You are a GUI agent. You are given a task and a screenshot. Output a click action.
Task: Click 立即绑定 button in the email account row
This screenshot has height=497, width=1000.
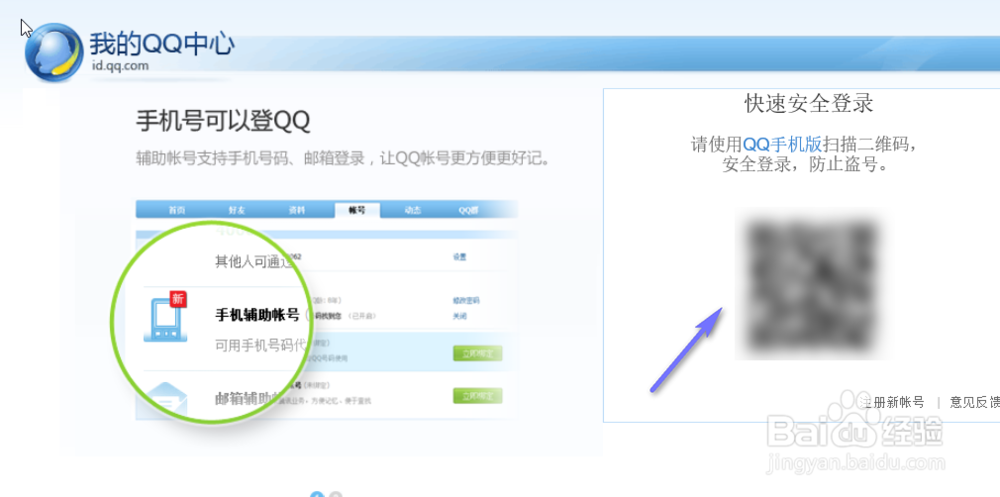point(478,396)
